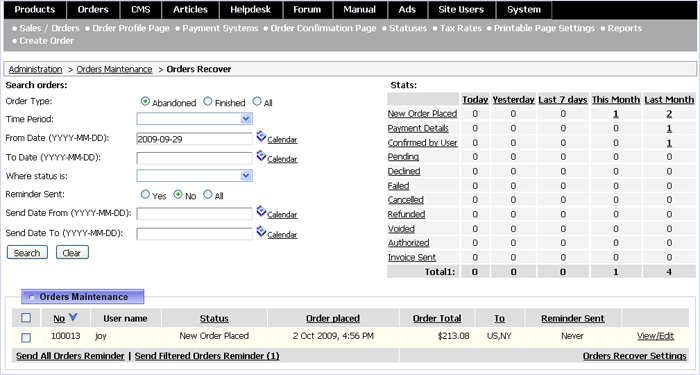Screen dimensions: 700x375
Task: Click Send Filtered Orders Reminder (1)
Action: (x=207, y=356)
